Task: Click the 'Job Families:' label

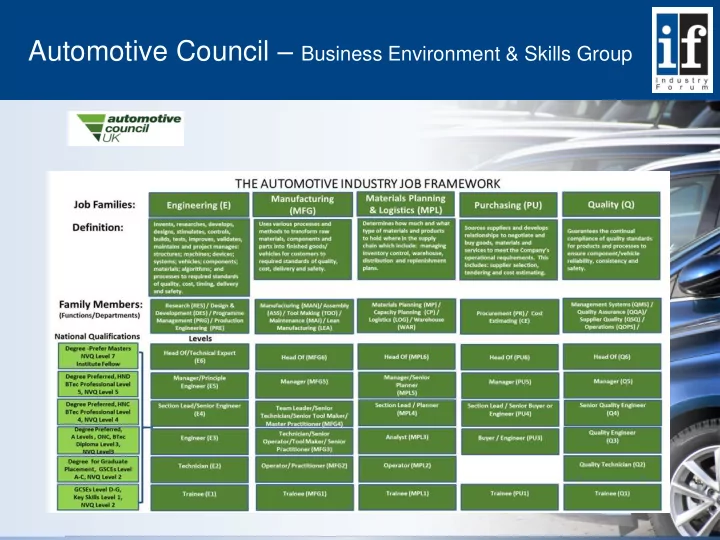Action: [x=105, y=205]
